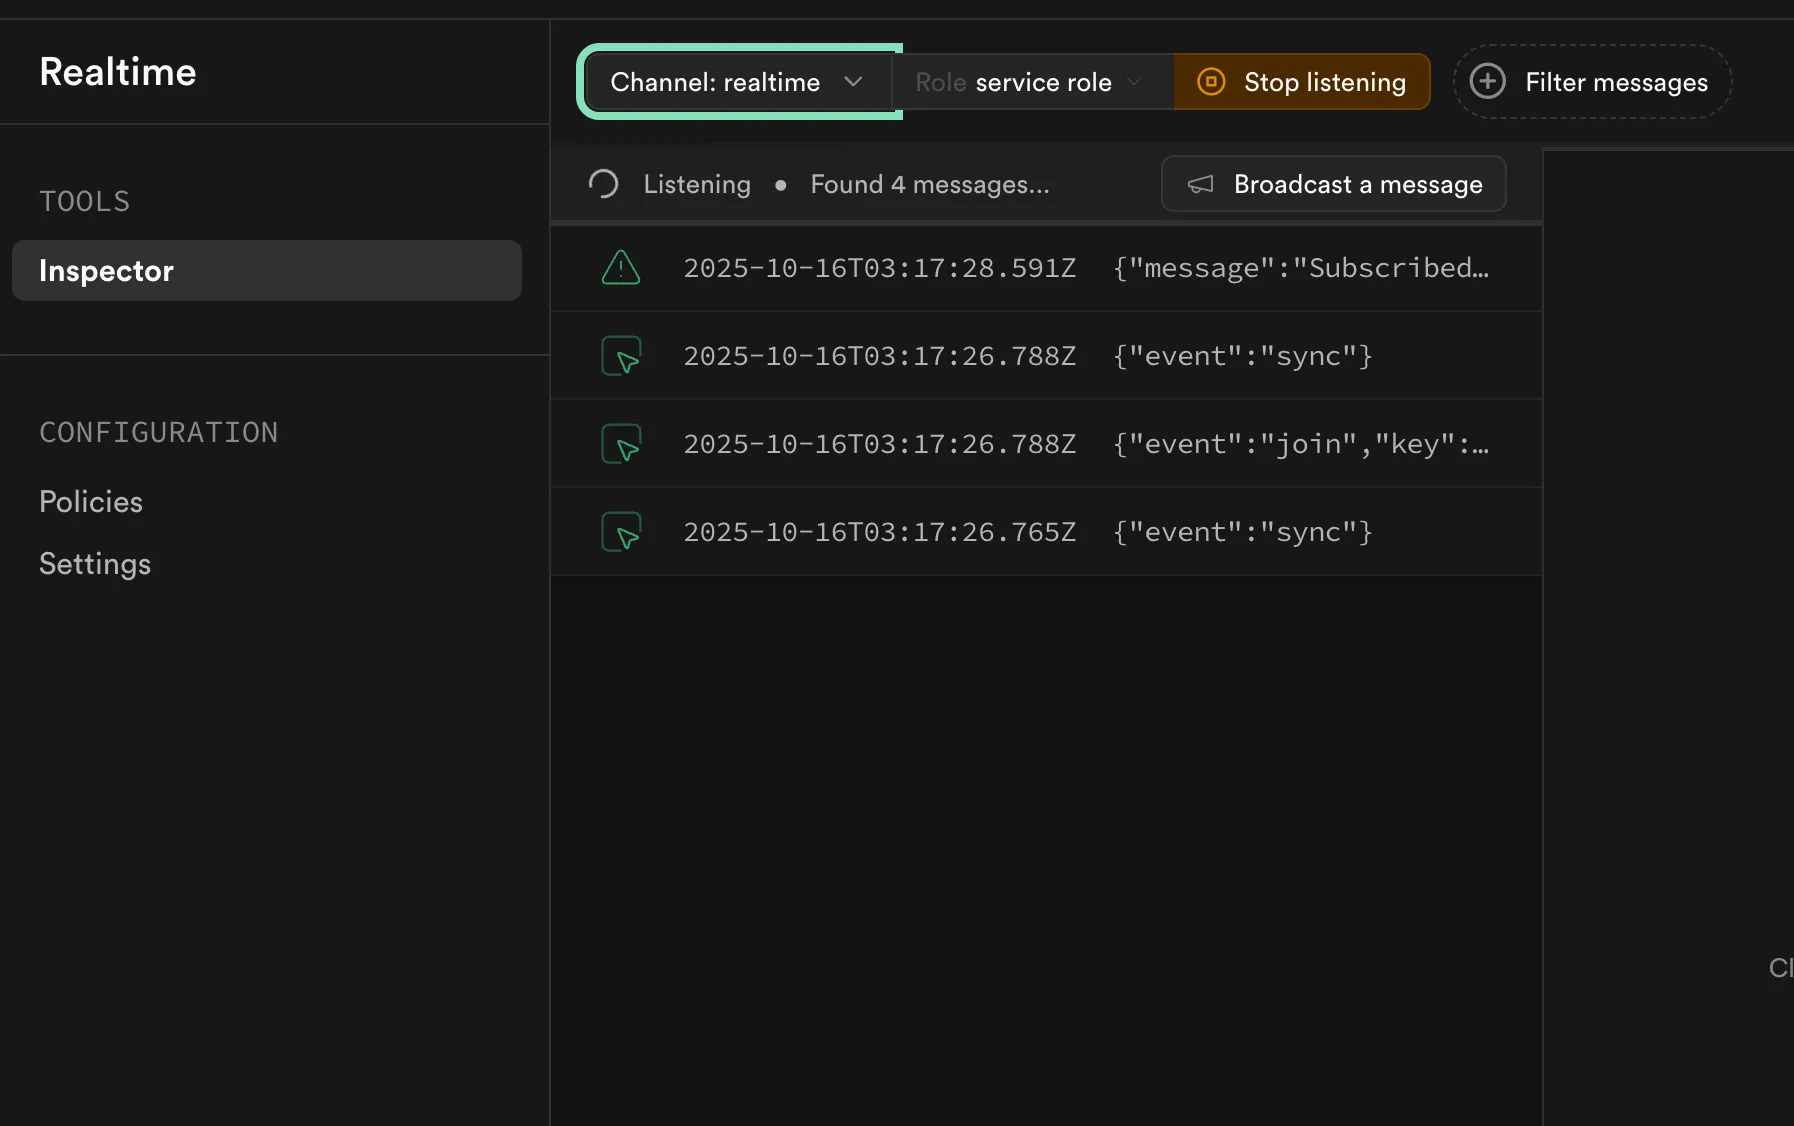
Task: Click the Realtime heading in the sidebar
Action: point(118,72)
